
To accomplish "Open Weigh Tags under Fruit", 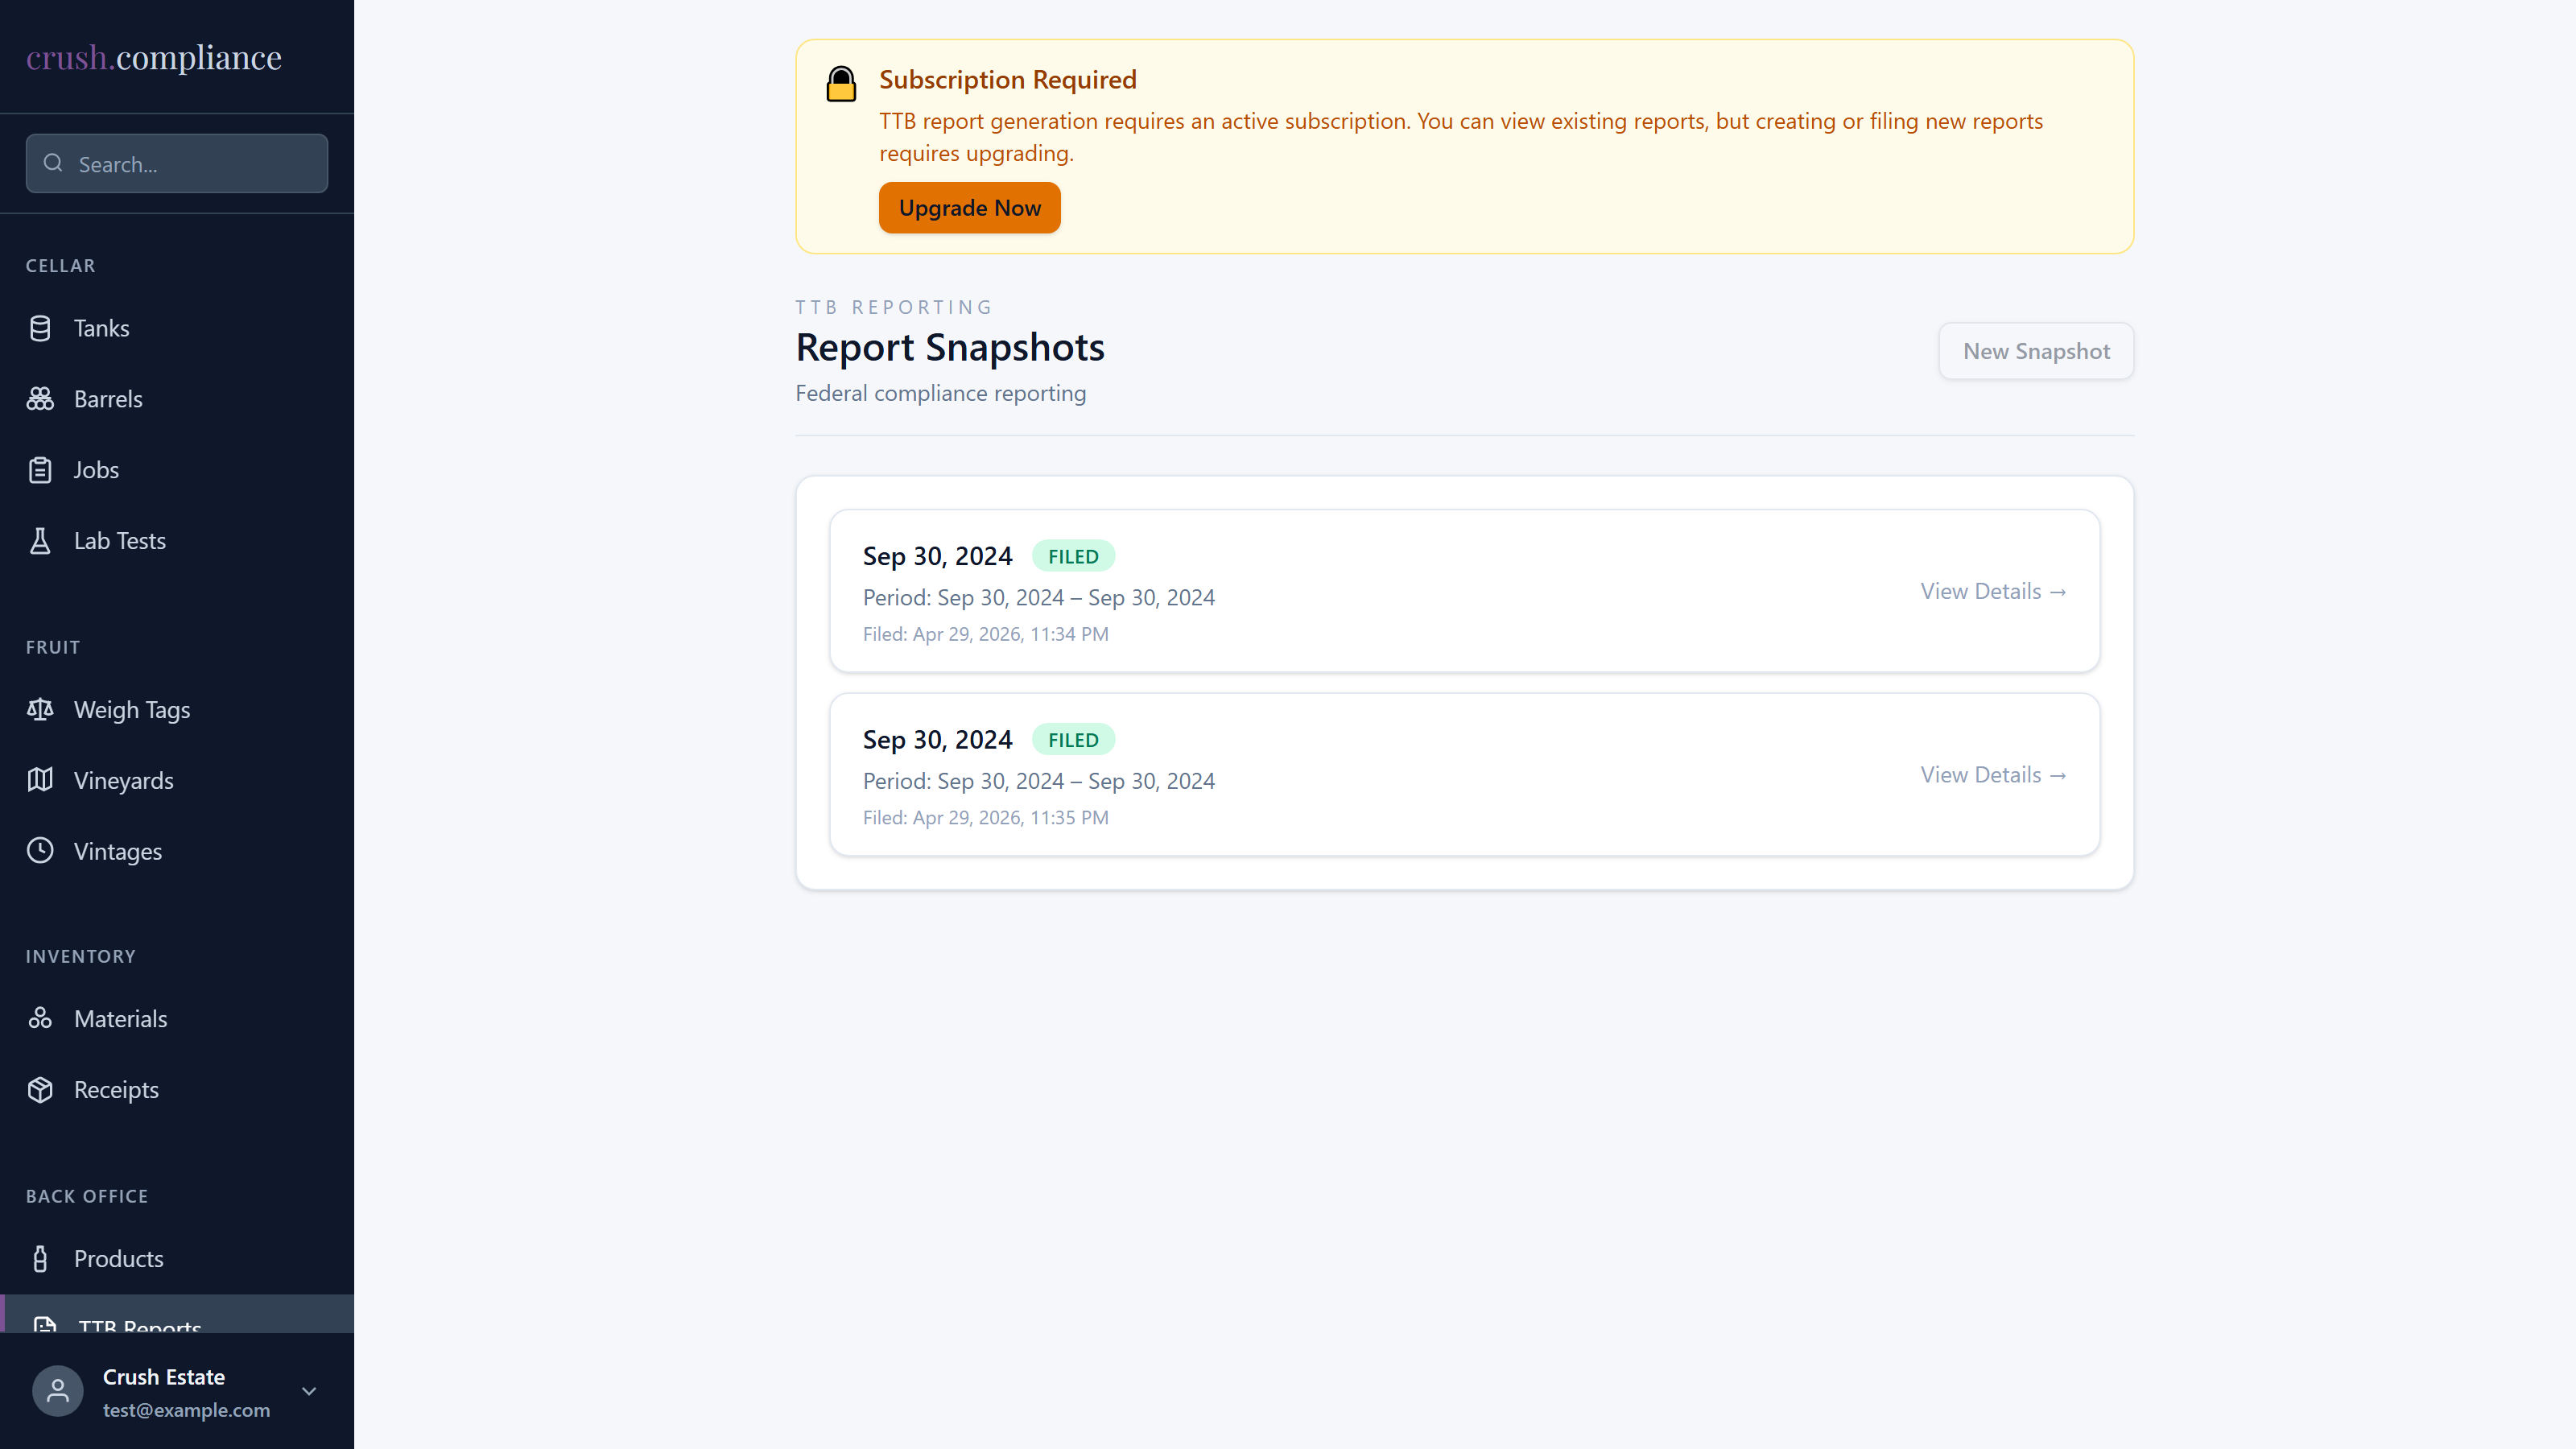I will click(177, 710).
